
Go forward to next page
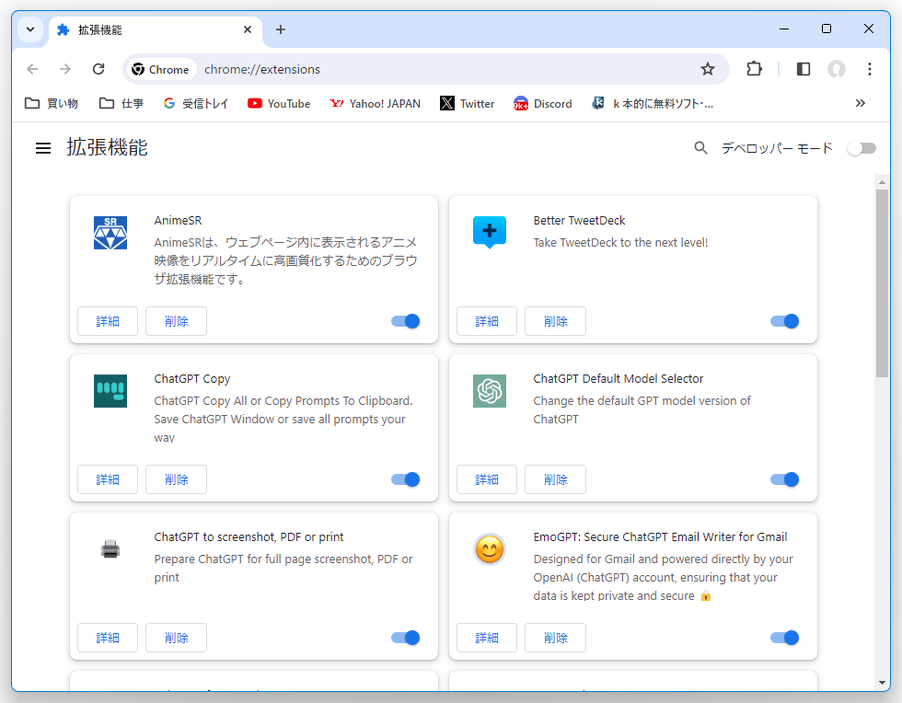pyautogui.click(x=65, y=69)
